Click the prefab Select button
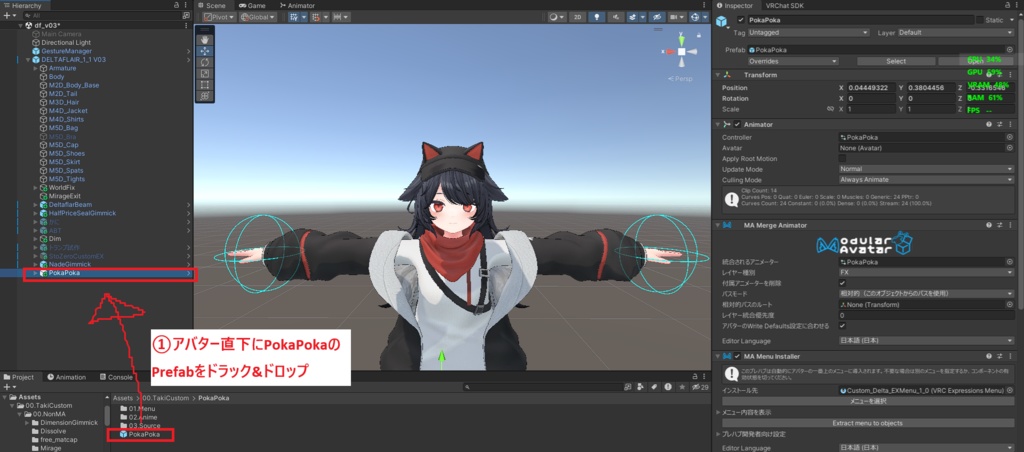The height and width of the screenshot is (452, 1024). pos(895,61)
